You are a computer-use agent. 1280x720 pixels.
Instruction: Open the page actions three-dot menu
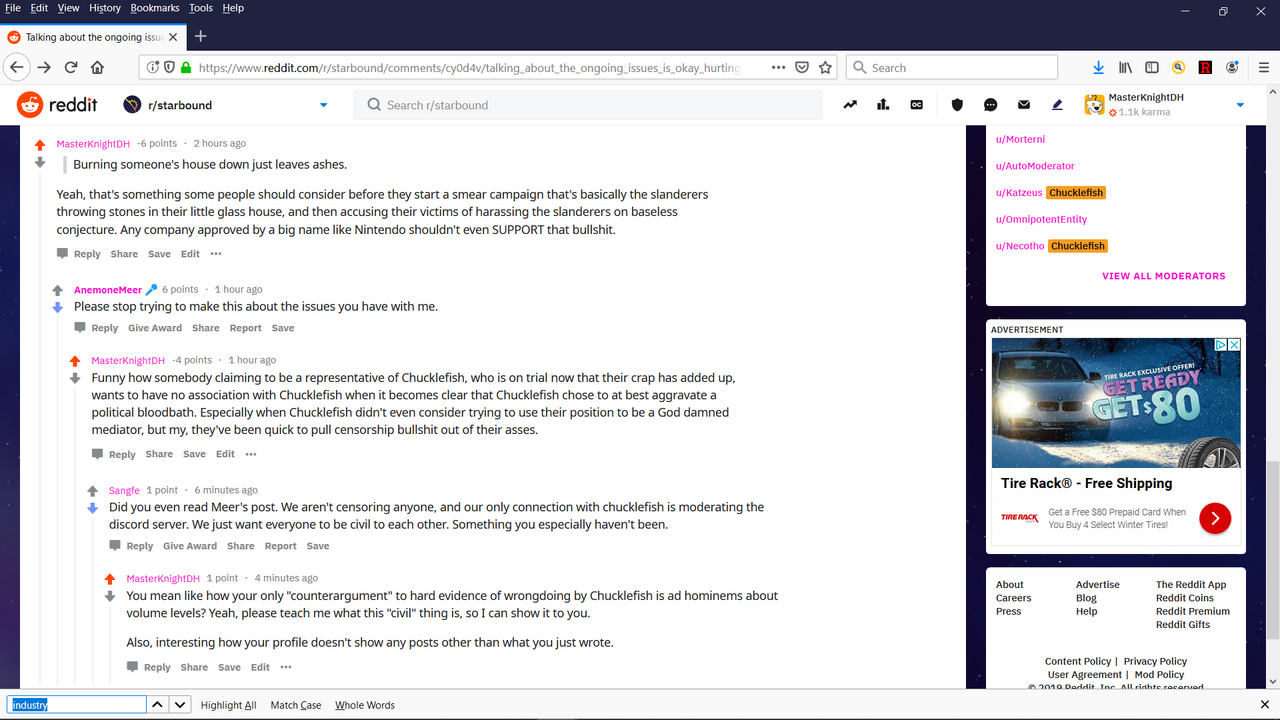click(x=778, y=67)
